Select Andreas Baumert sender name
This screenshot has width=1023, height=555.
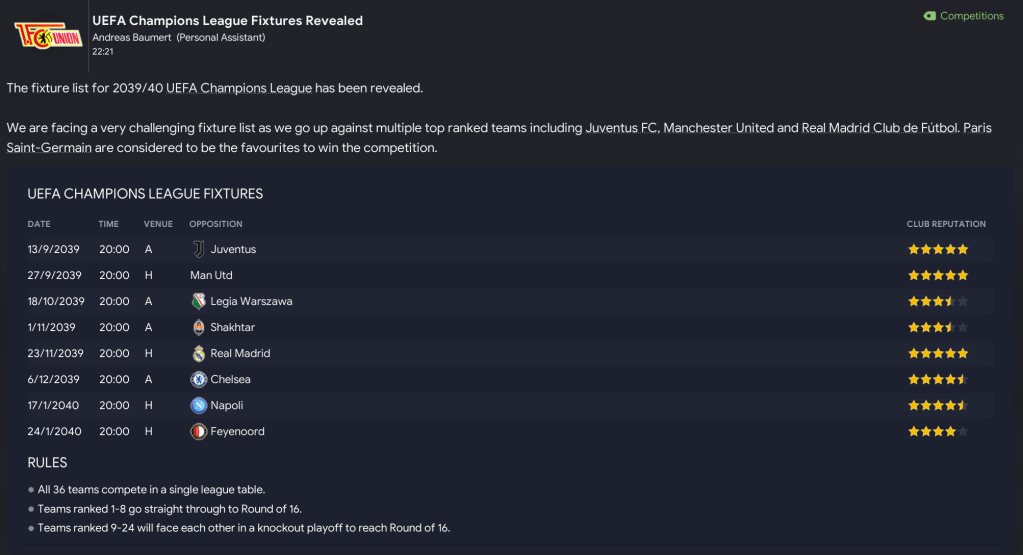132,38
